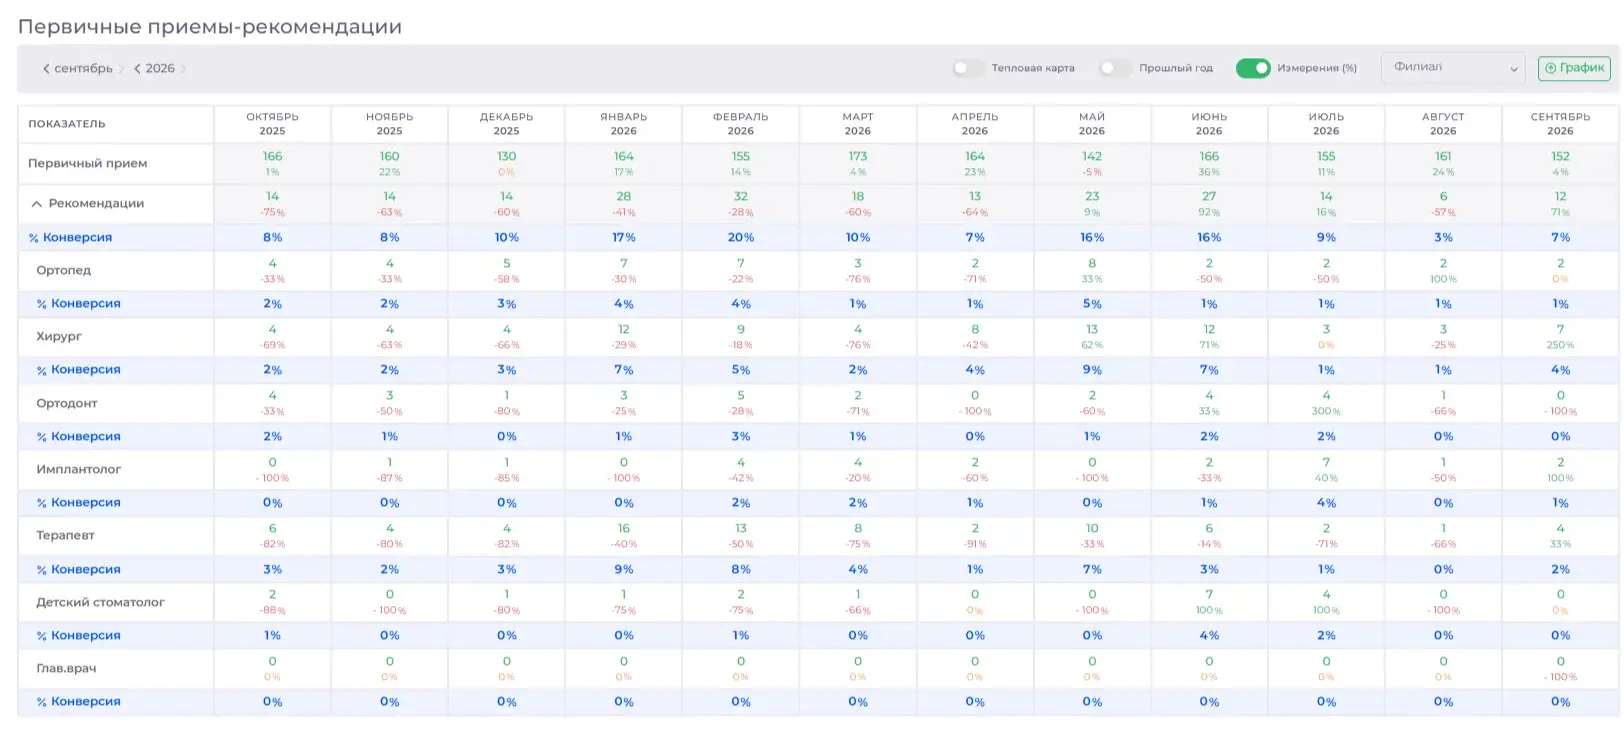Screen dimensions: 1624x742
Task: Go to previous year before 2026
Action: click(x=137, y=69)
